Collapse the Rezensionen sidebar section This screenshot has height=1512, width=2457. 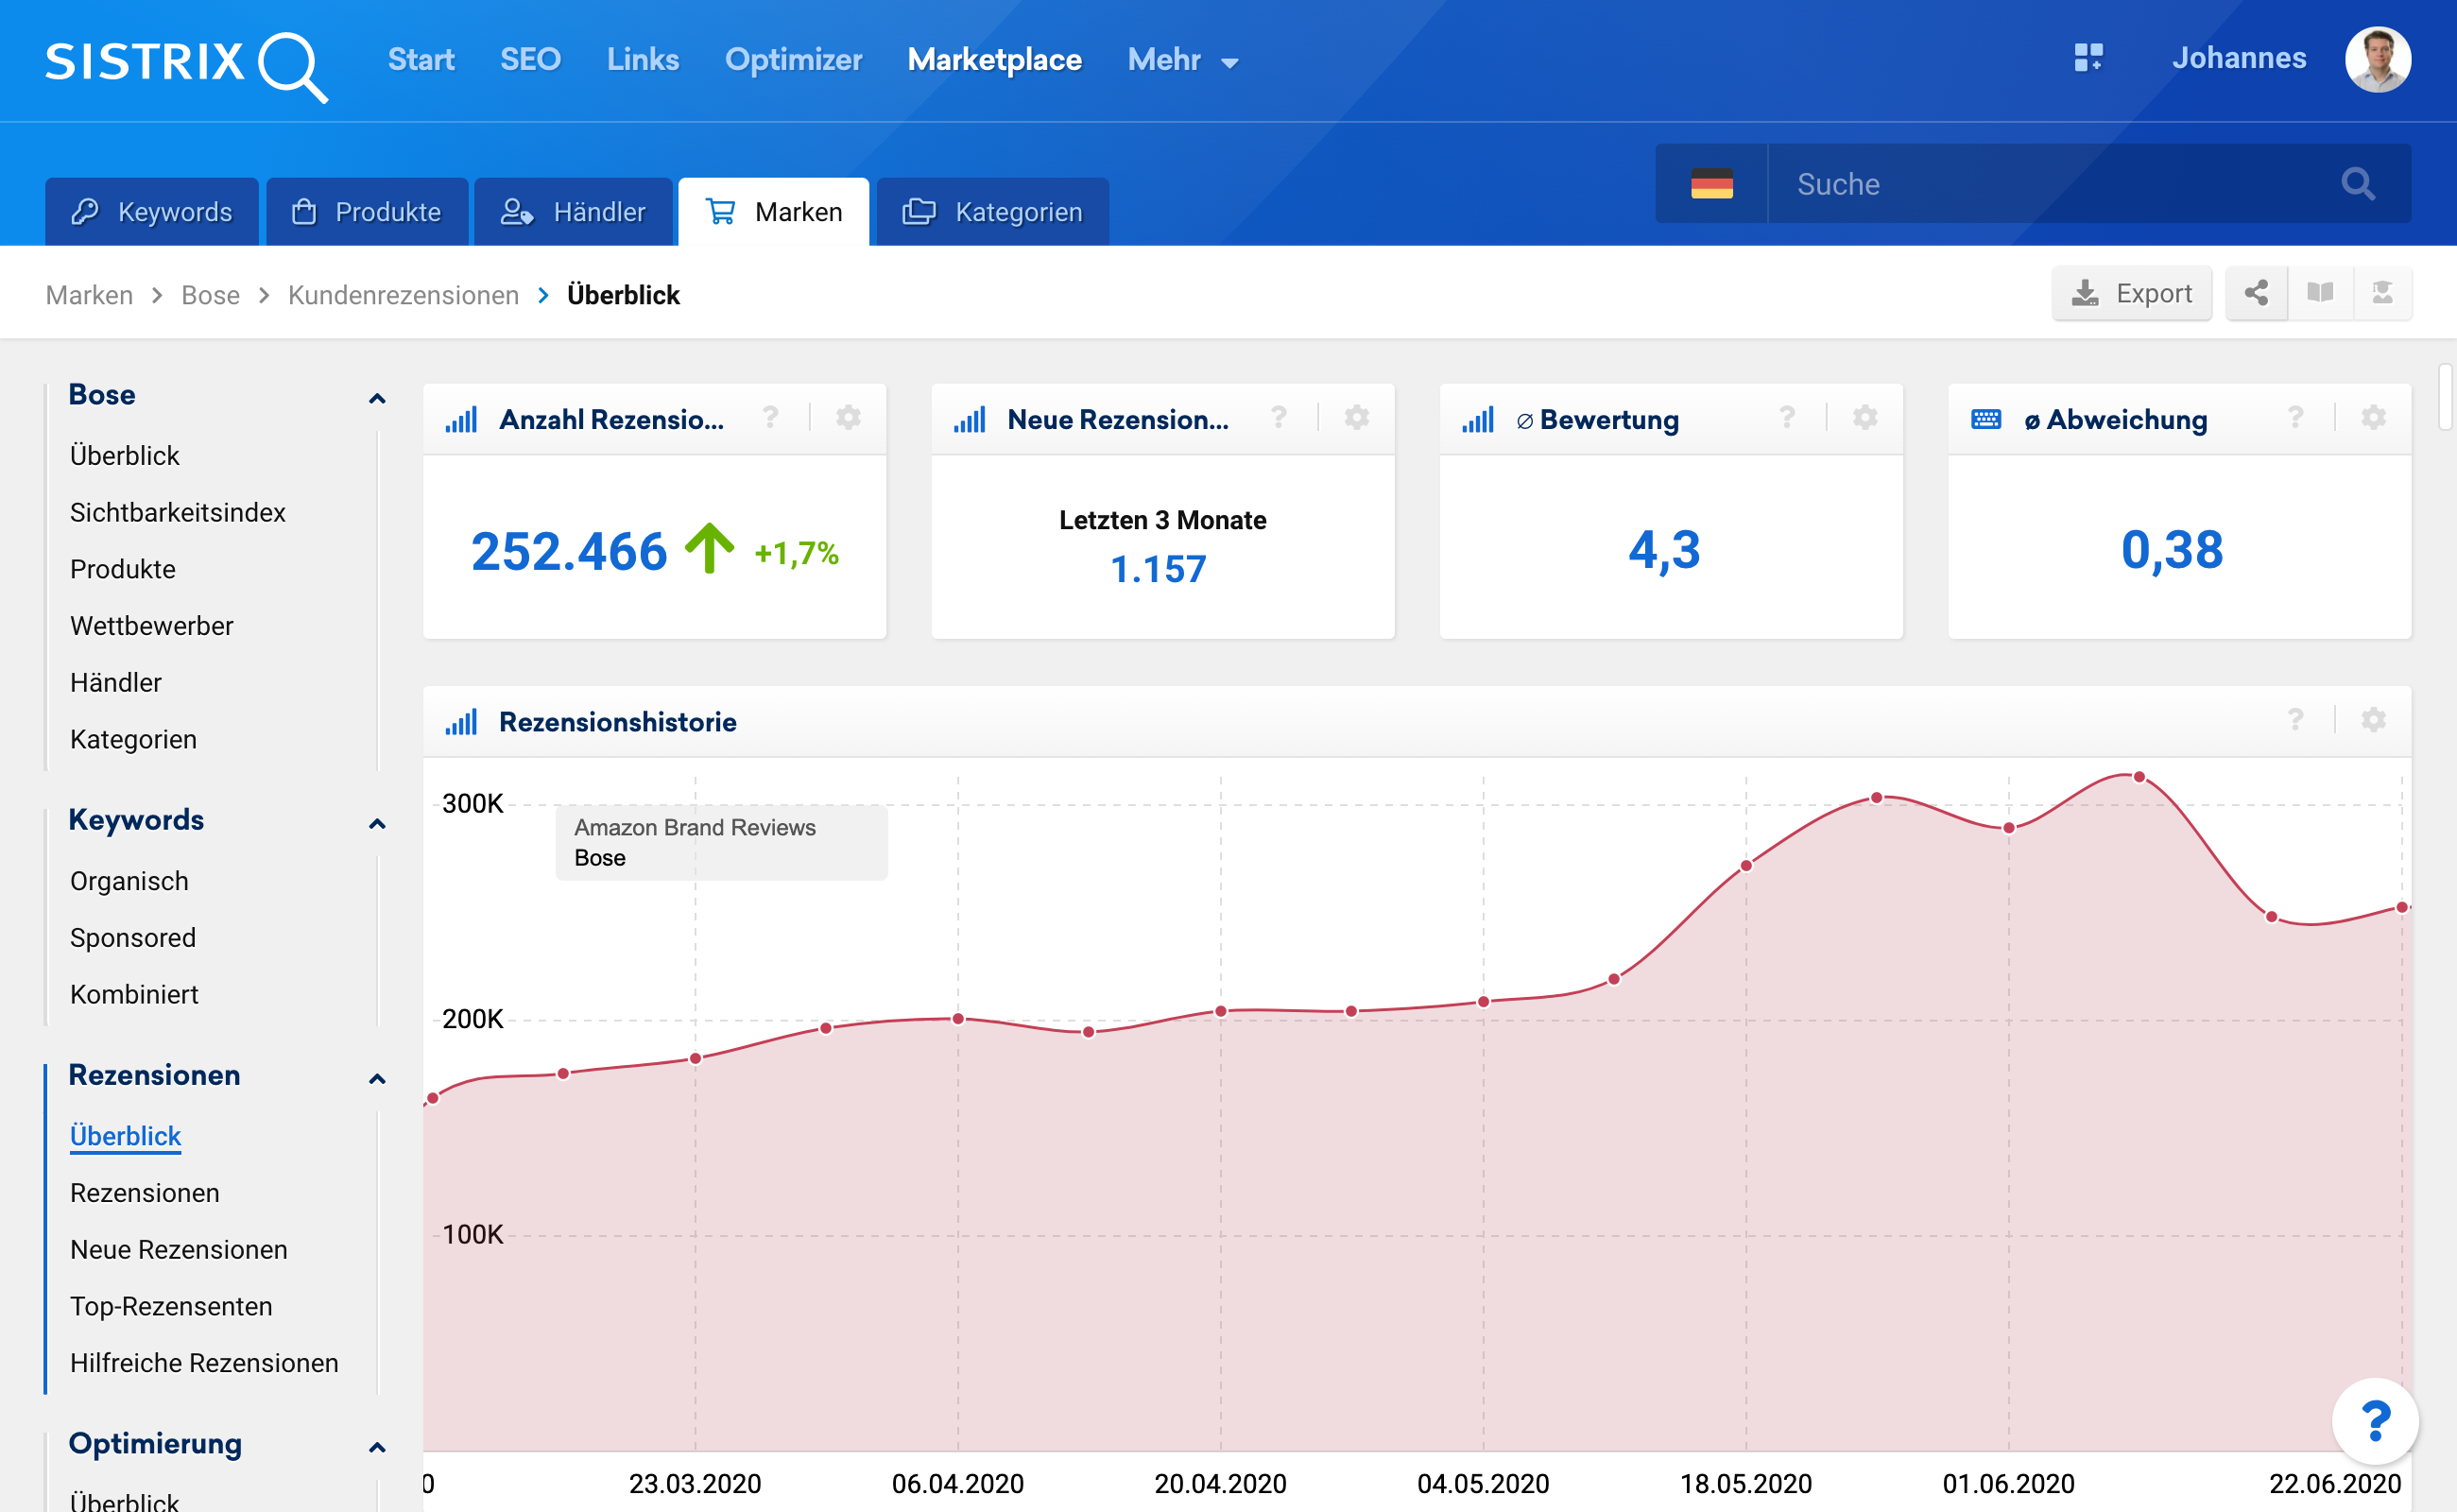(377, 1078)
